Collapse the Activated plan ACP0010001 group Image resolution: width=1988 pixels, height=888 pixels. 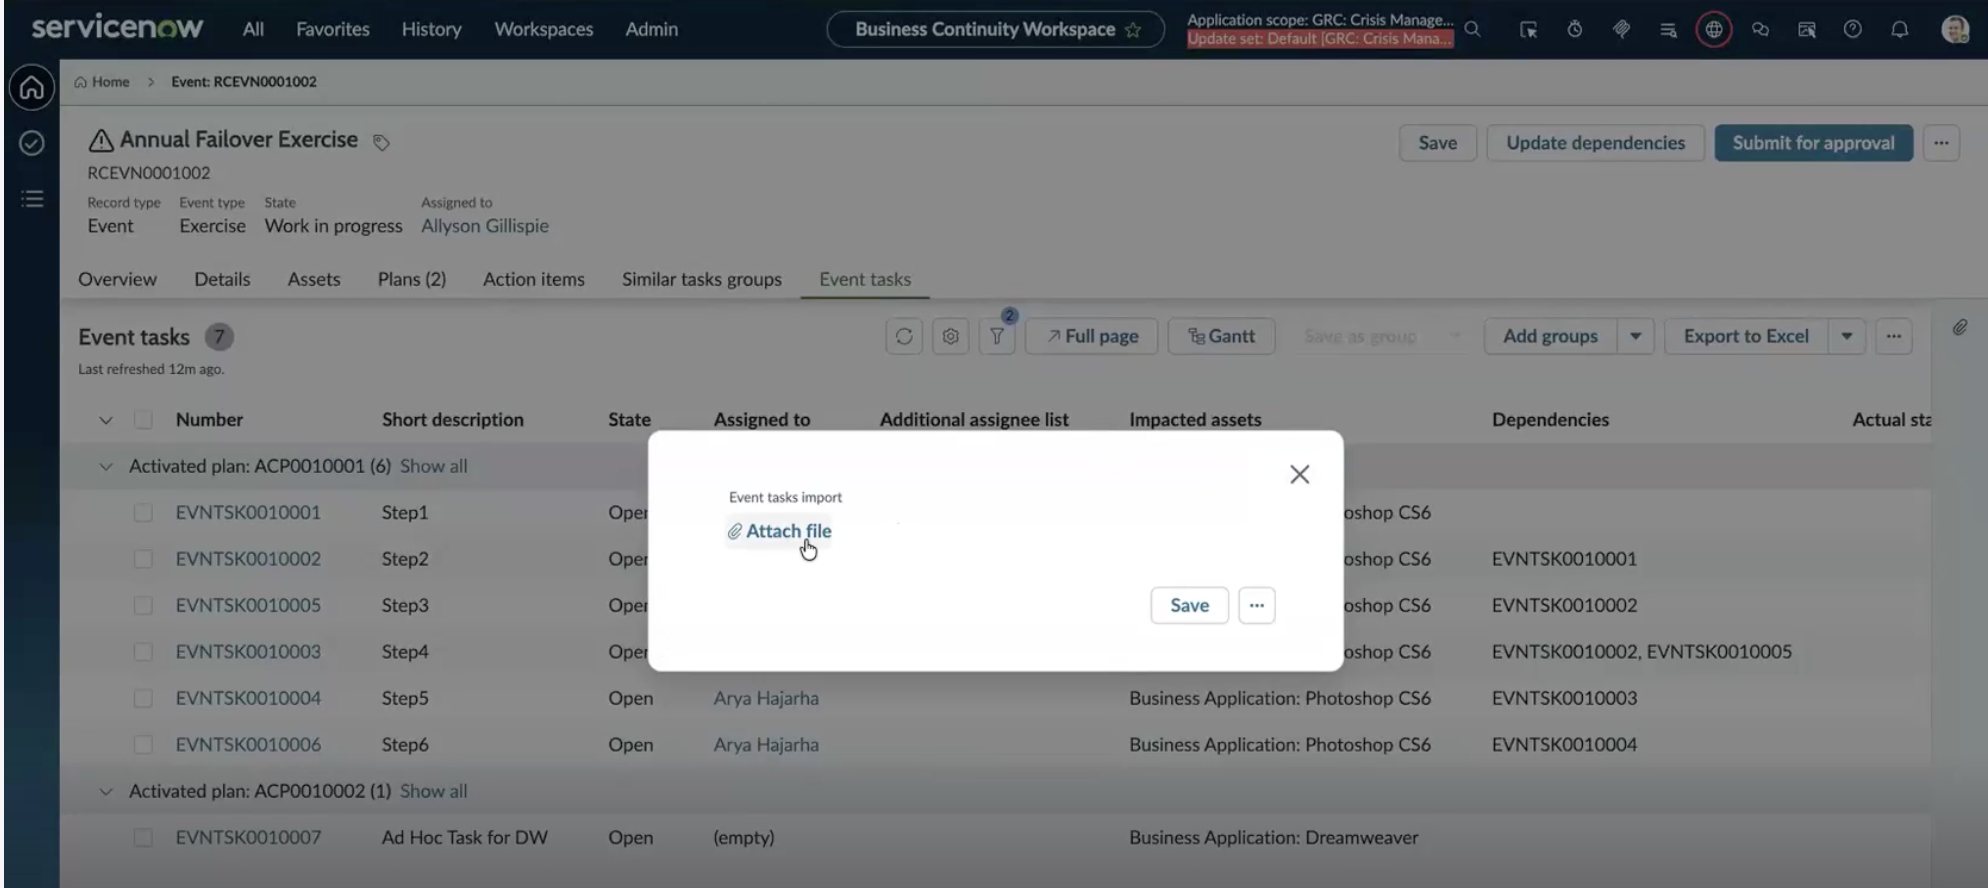[105, 466]
